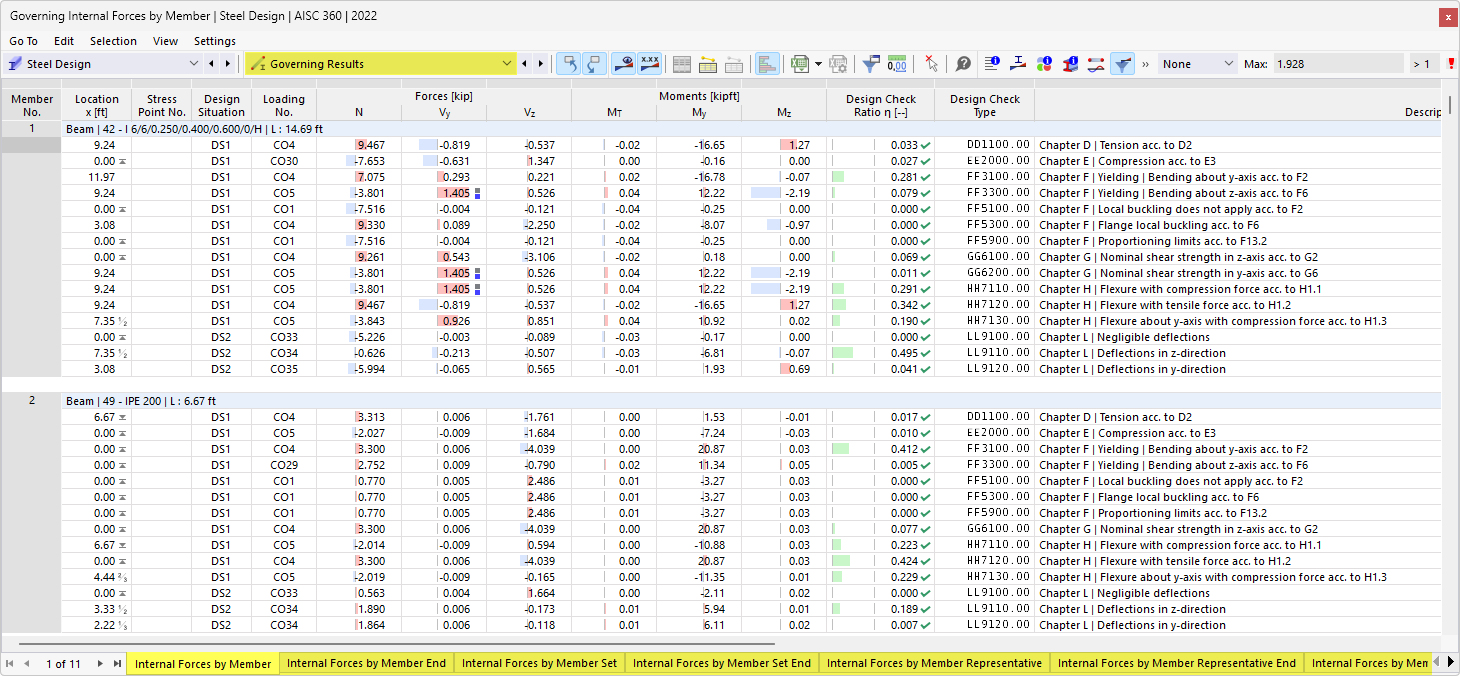Switch to Internal Forces by Member Set End tab

(x=722, y=663)
